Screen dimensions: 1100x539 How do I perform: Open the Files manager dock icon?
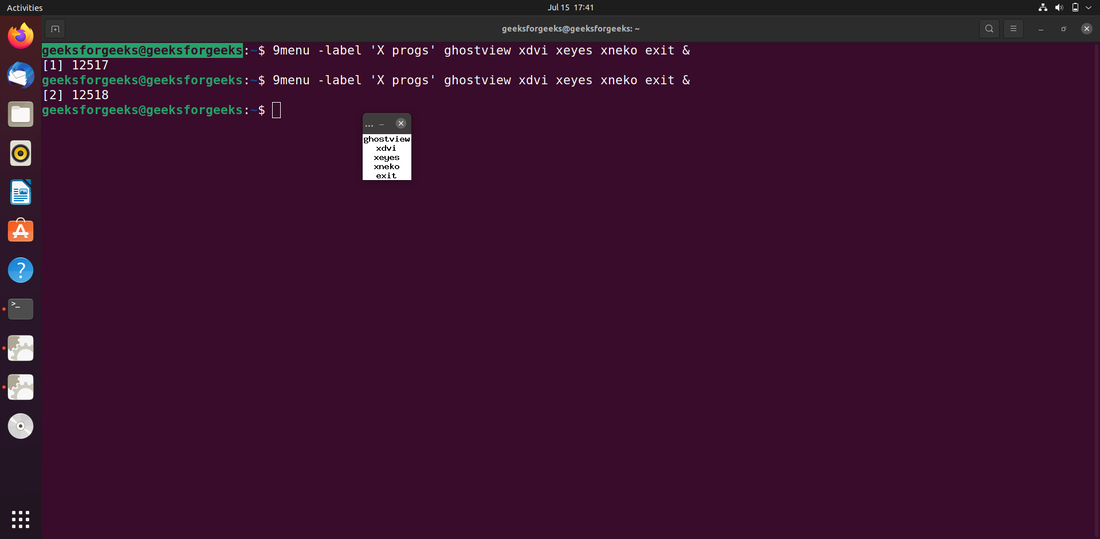click(x=20, y=114)
